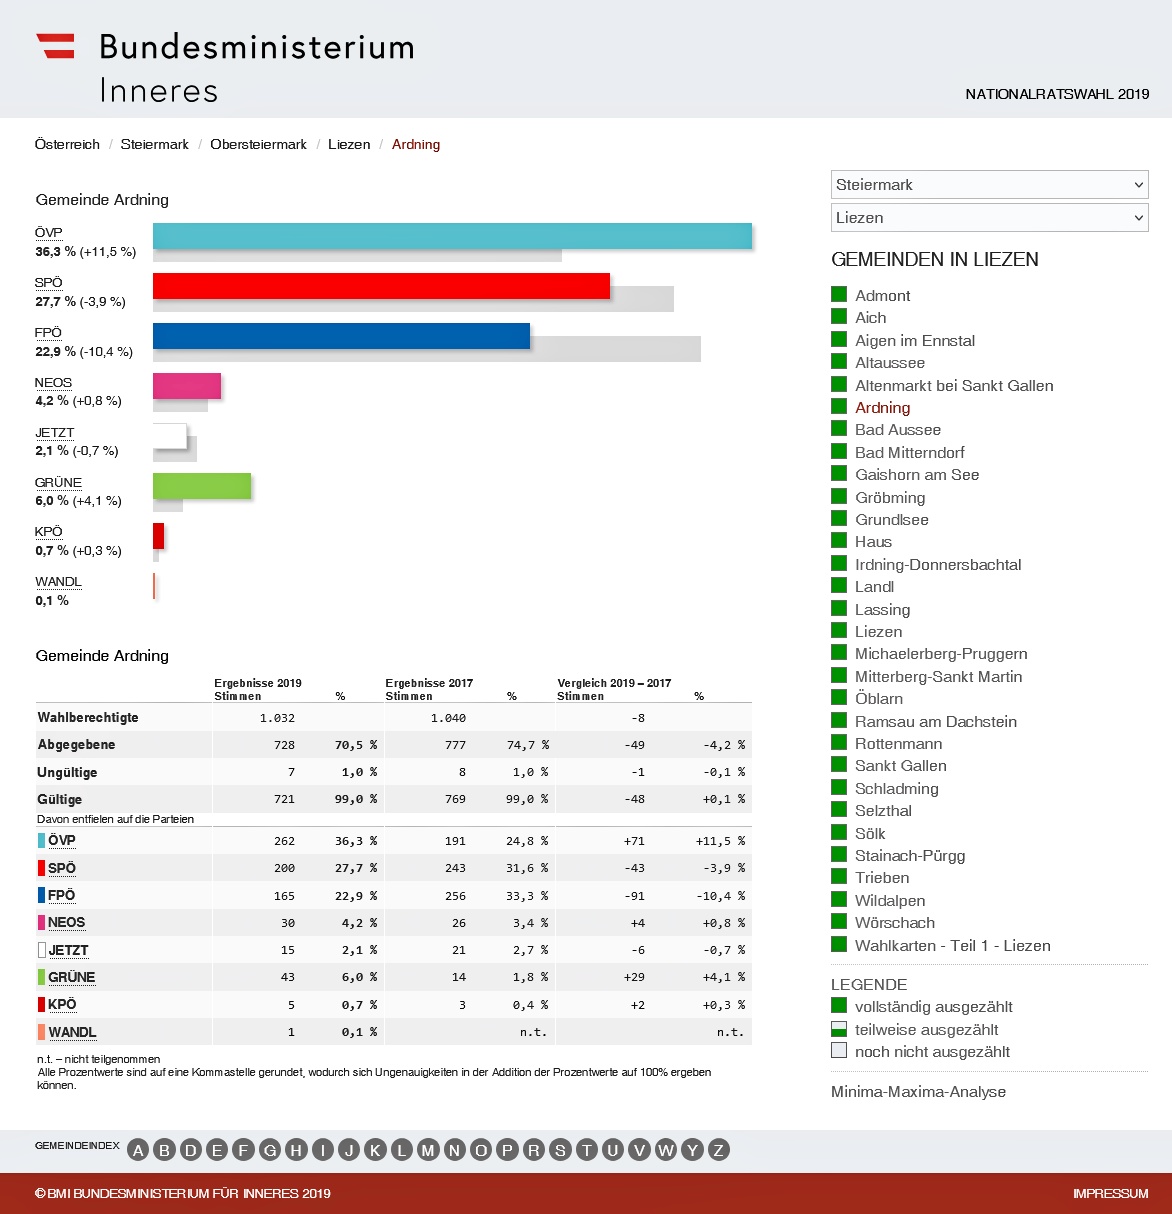Go to Österreich in the breadcrumb
The image size is (1172, 1214).
(x=67, y=145)
